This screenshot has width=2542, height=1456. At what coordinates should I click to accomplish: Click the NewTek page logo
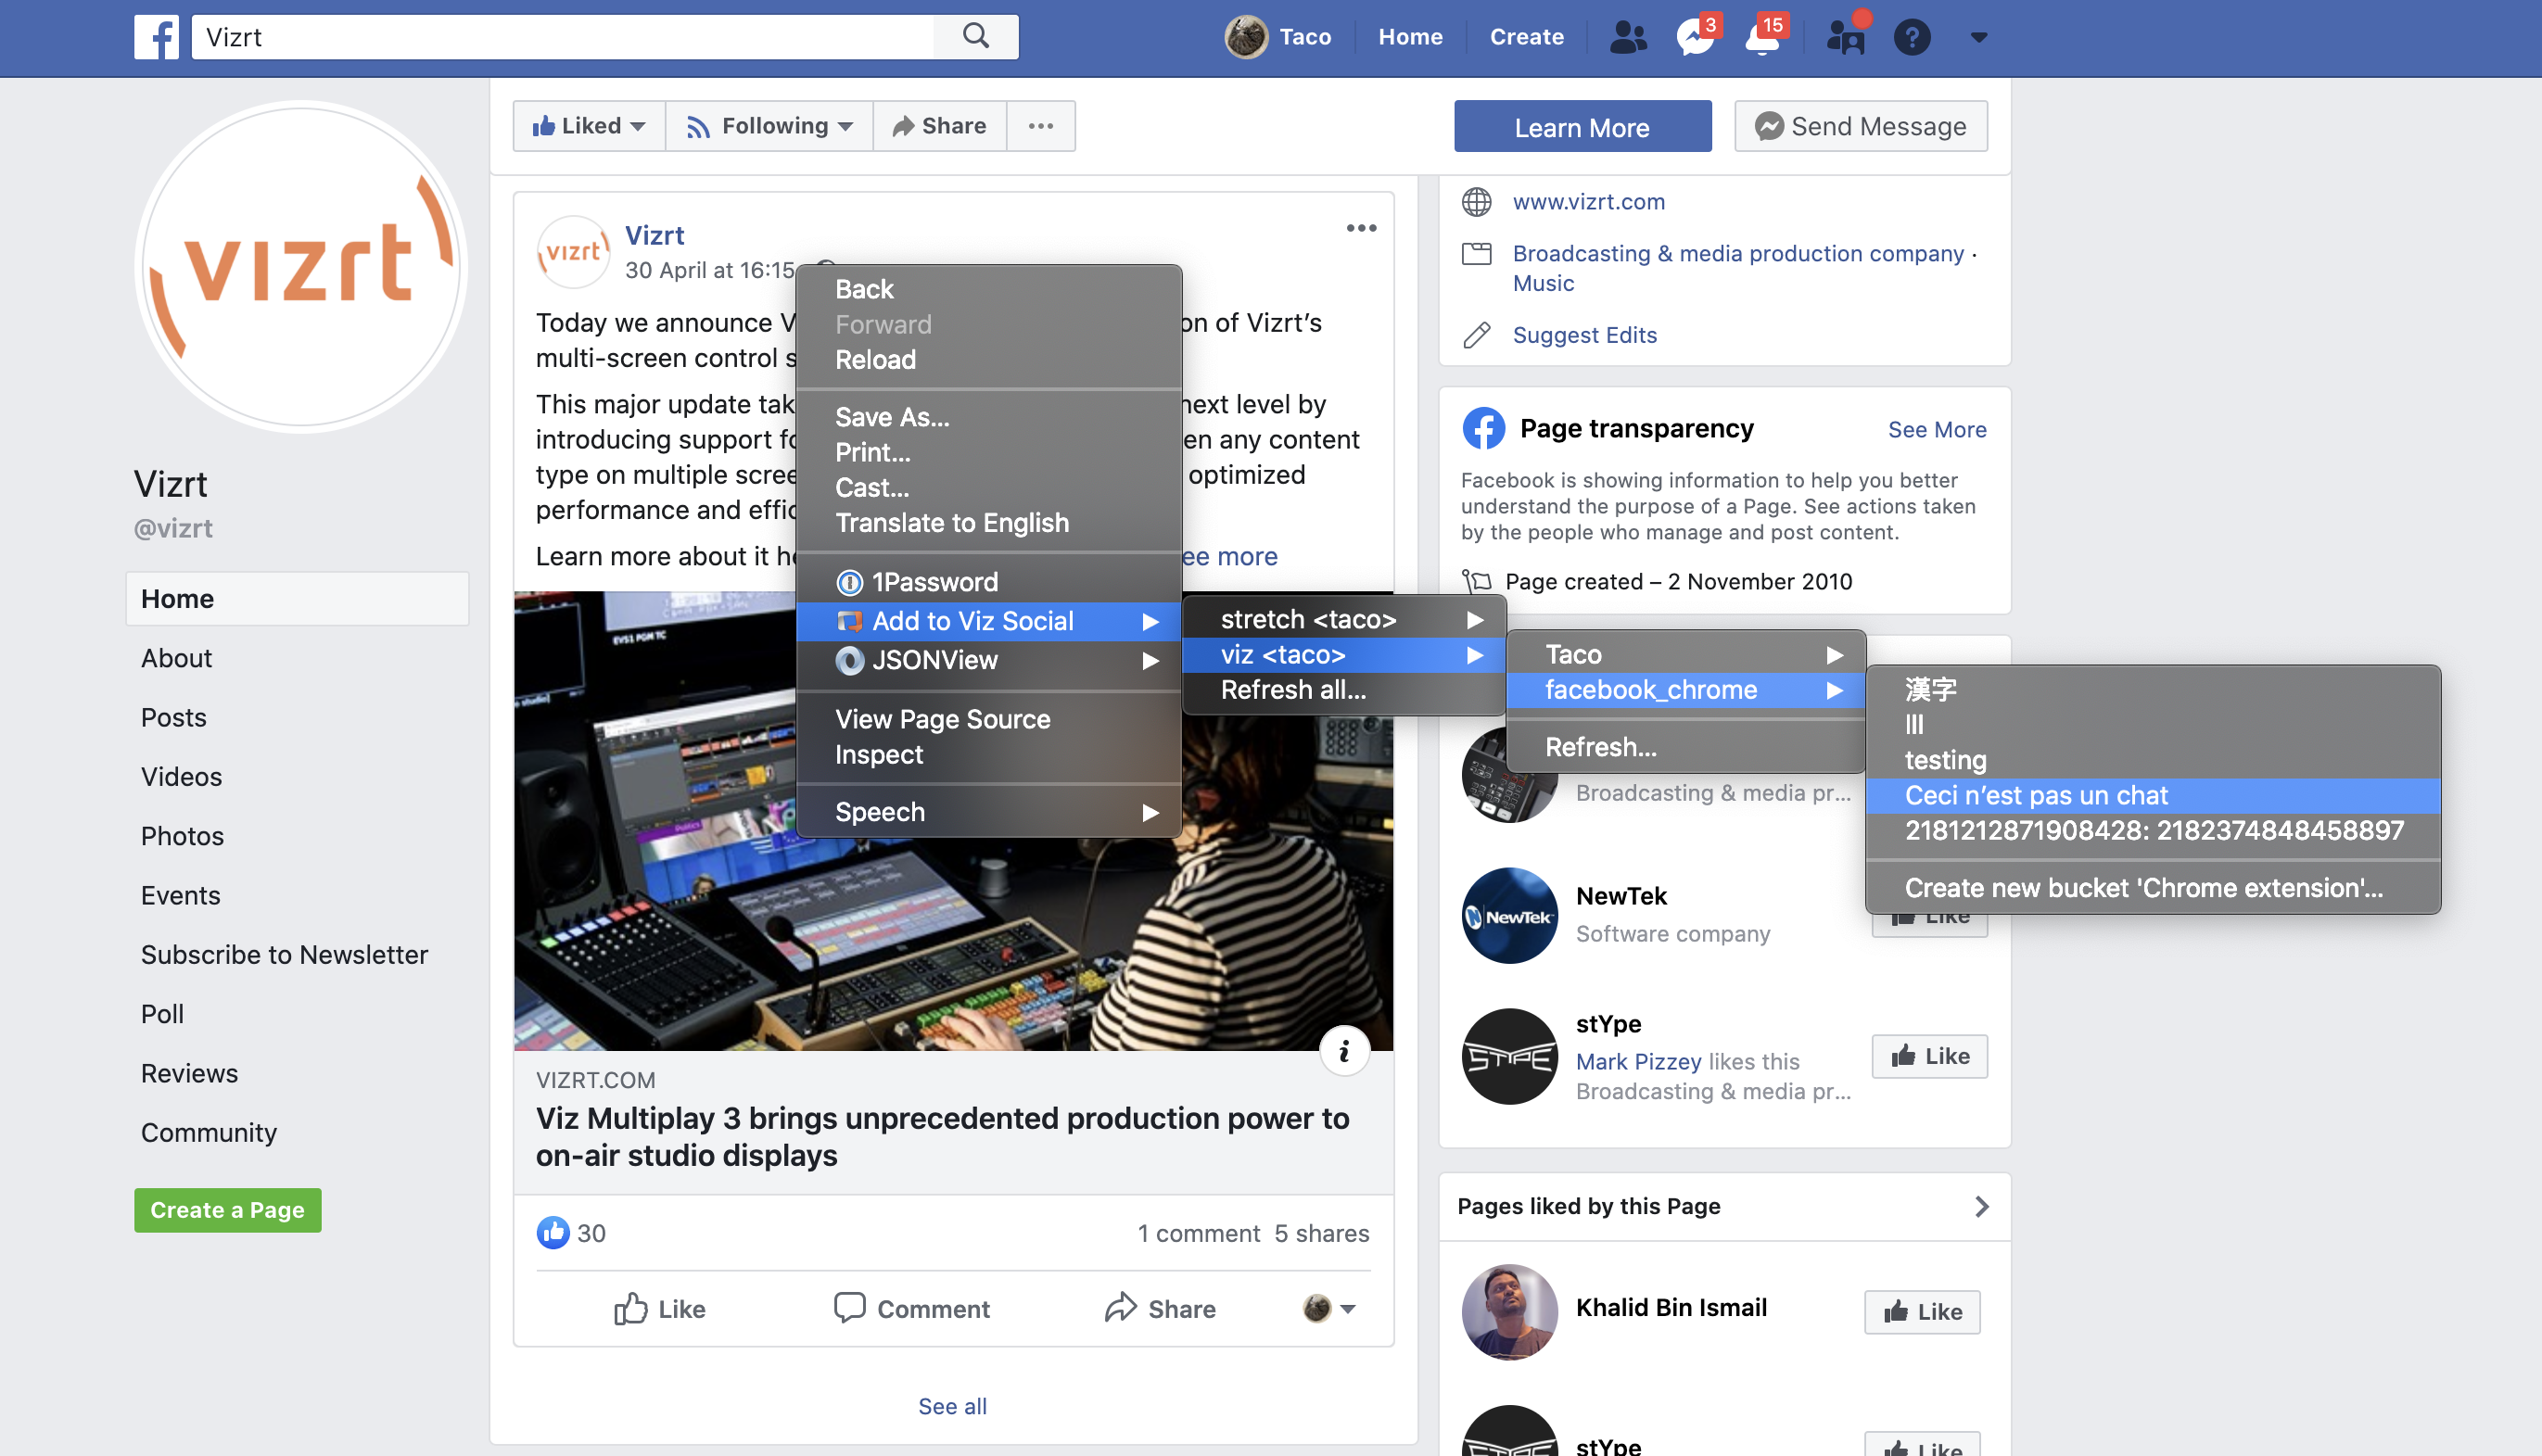[1509, 915]
